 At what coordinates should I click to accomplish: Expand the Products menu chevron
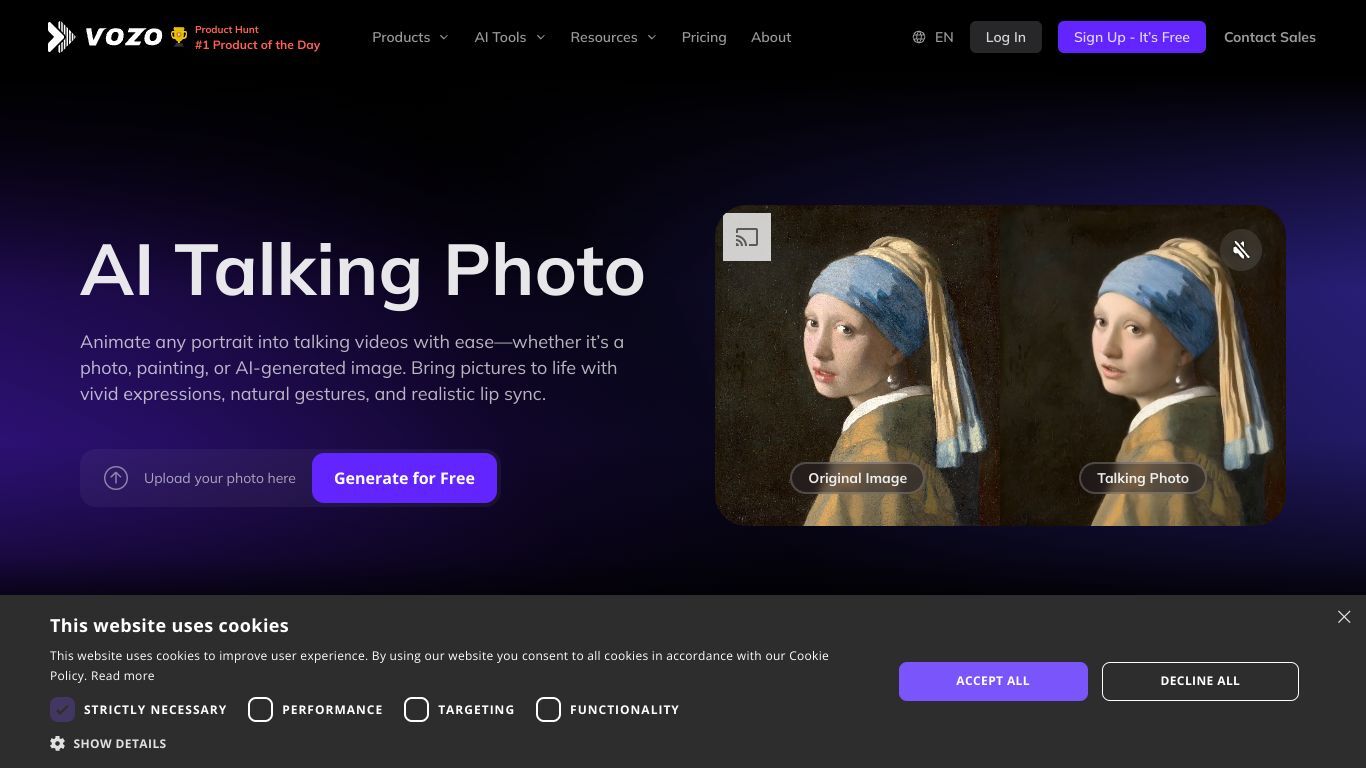[444, 37]
